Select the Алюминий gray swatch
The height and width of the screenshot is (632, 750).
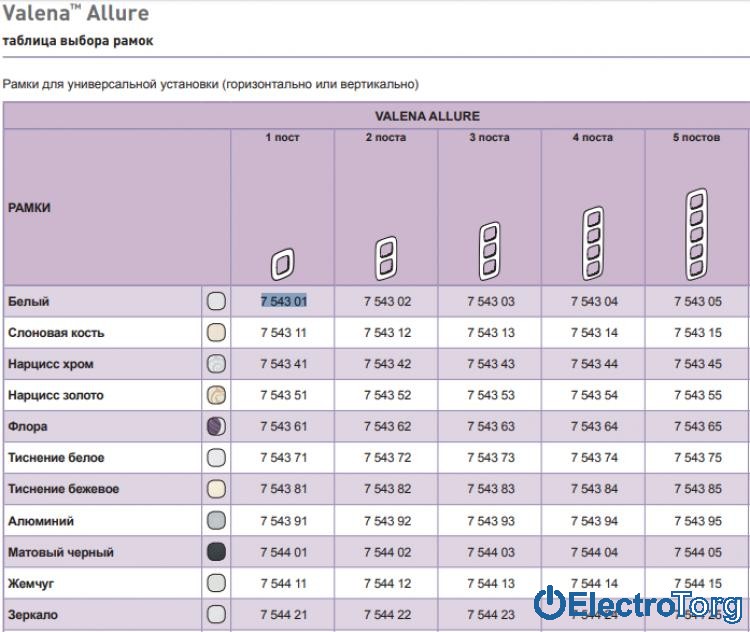click(216, 521)
